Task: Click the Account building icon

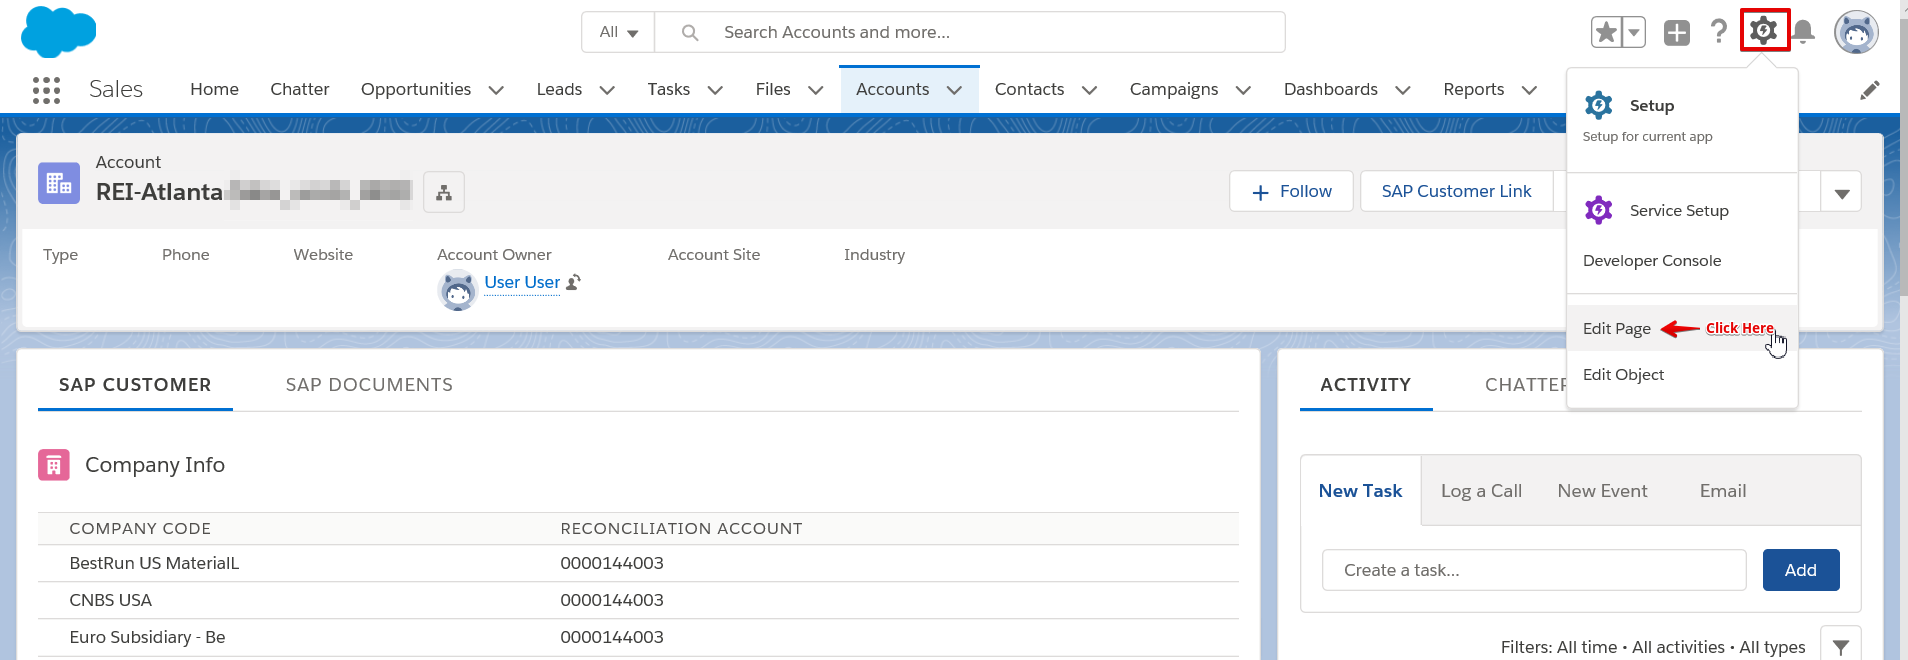Action: coord(59,183)
